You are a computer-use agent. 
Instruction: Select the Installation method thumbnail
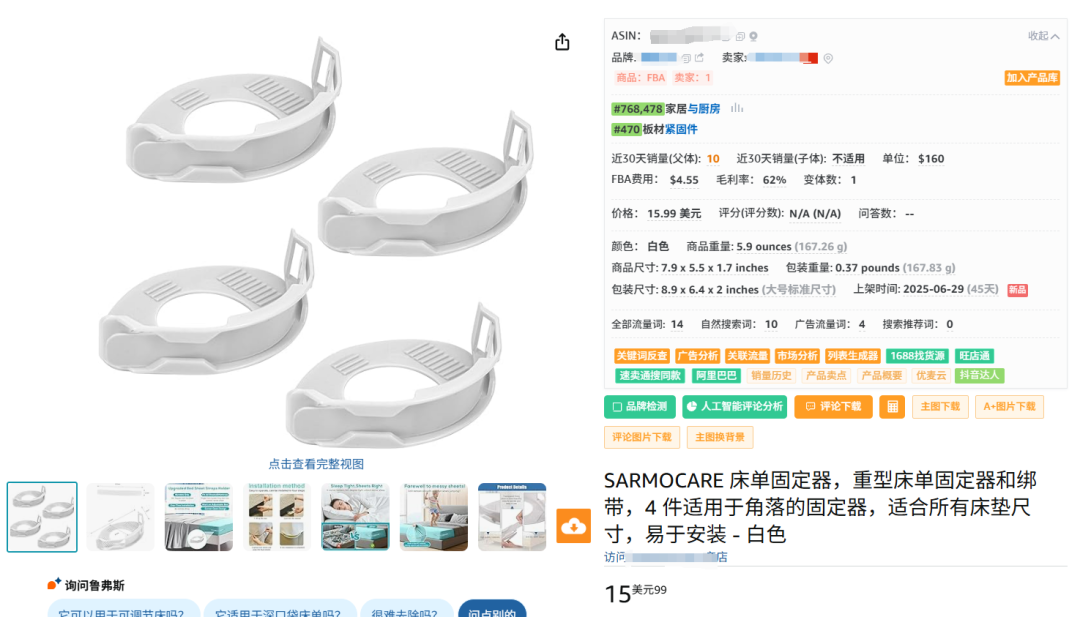tap(276, 516)
